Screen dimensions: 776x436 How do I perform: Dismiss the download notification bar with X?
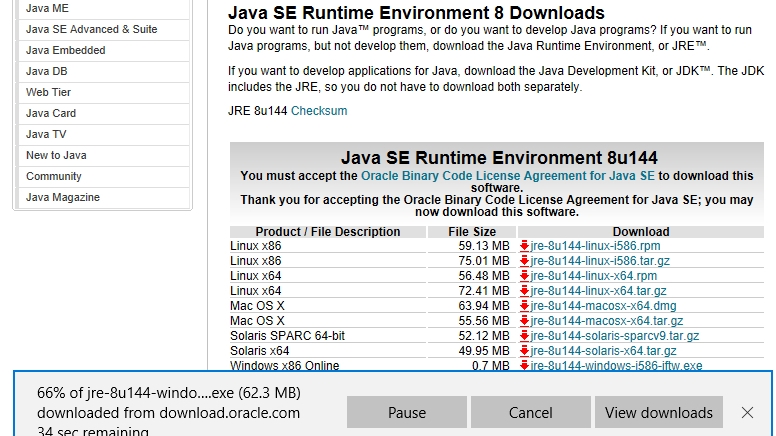pyautogui.click(x=747, y=412)
